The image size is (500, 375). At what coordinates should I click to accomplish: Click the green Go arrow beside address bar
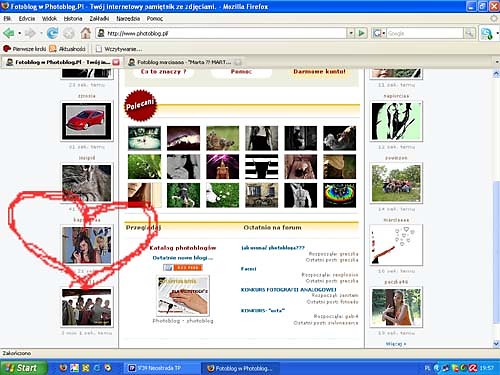361,33
